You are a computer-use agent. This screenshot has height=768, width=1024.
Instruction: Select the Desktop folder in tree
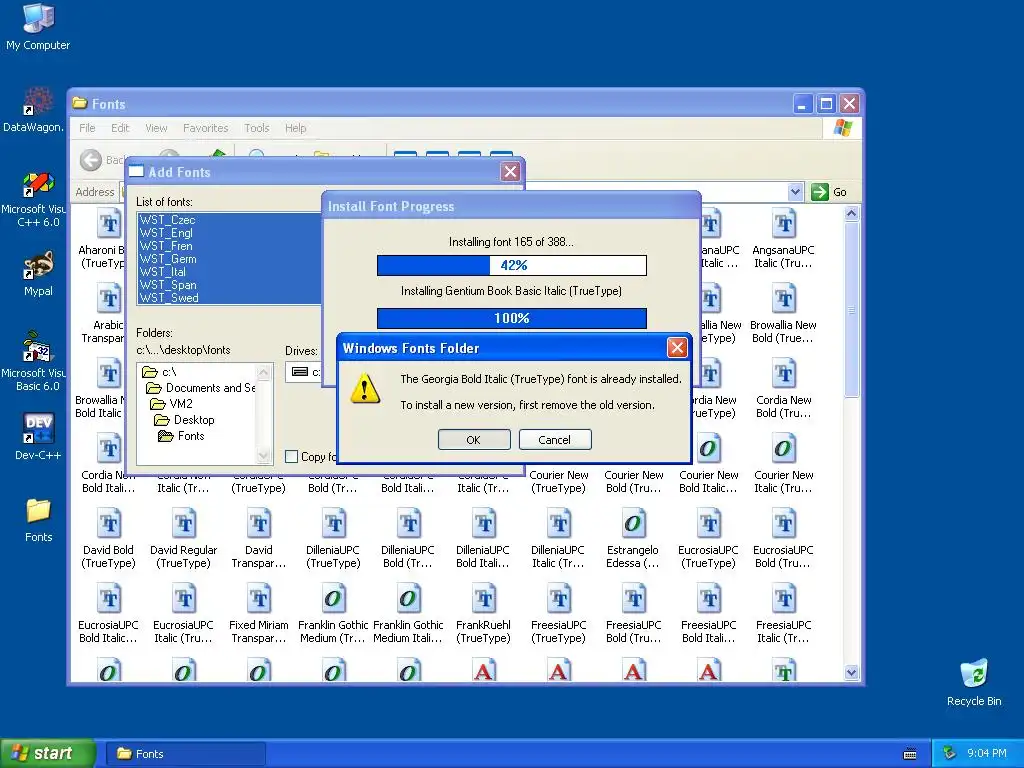click(185, 420)
